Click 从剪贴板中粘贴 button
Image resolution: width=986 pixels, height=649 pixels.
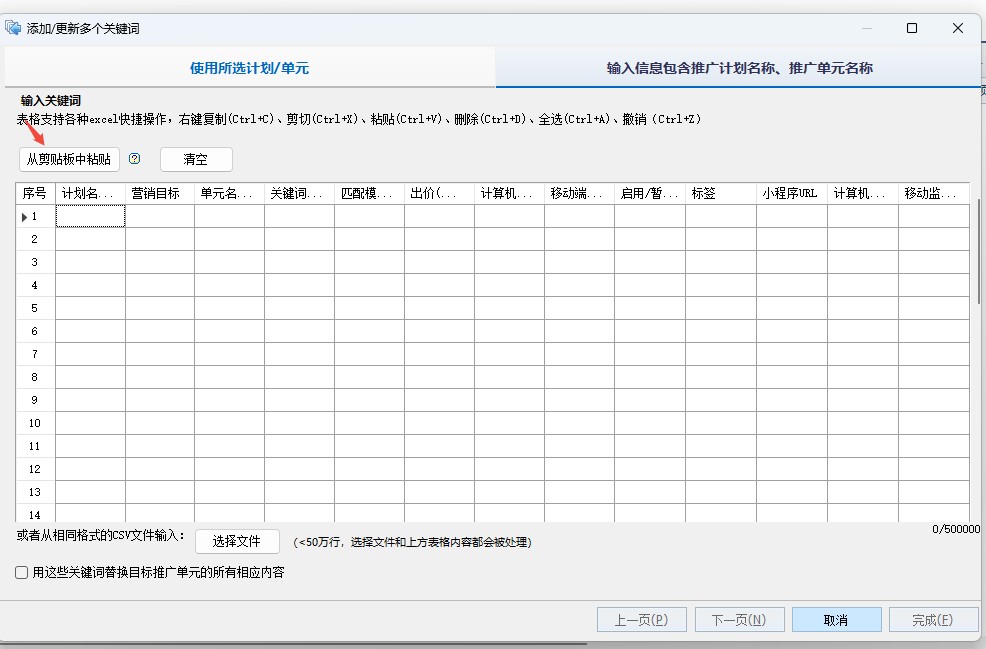[x=69, y=159]
